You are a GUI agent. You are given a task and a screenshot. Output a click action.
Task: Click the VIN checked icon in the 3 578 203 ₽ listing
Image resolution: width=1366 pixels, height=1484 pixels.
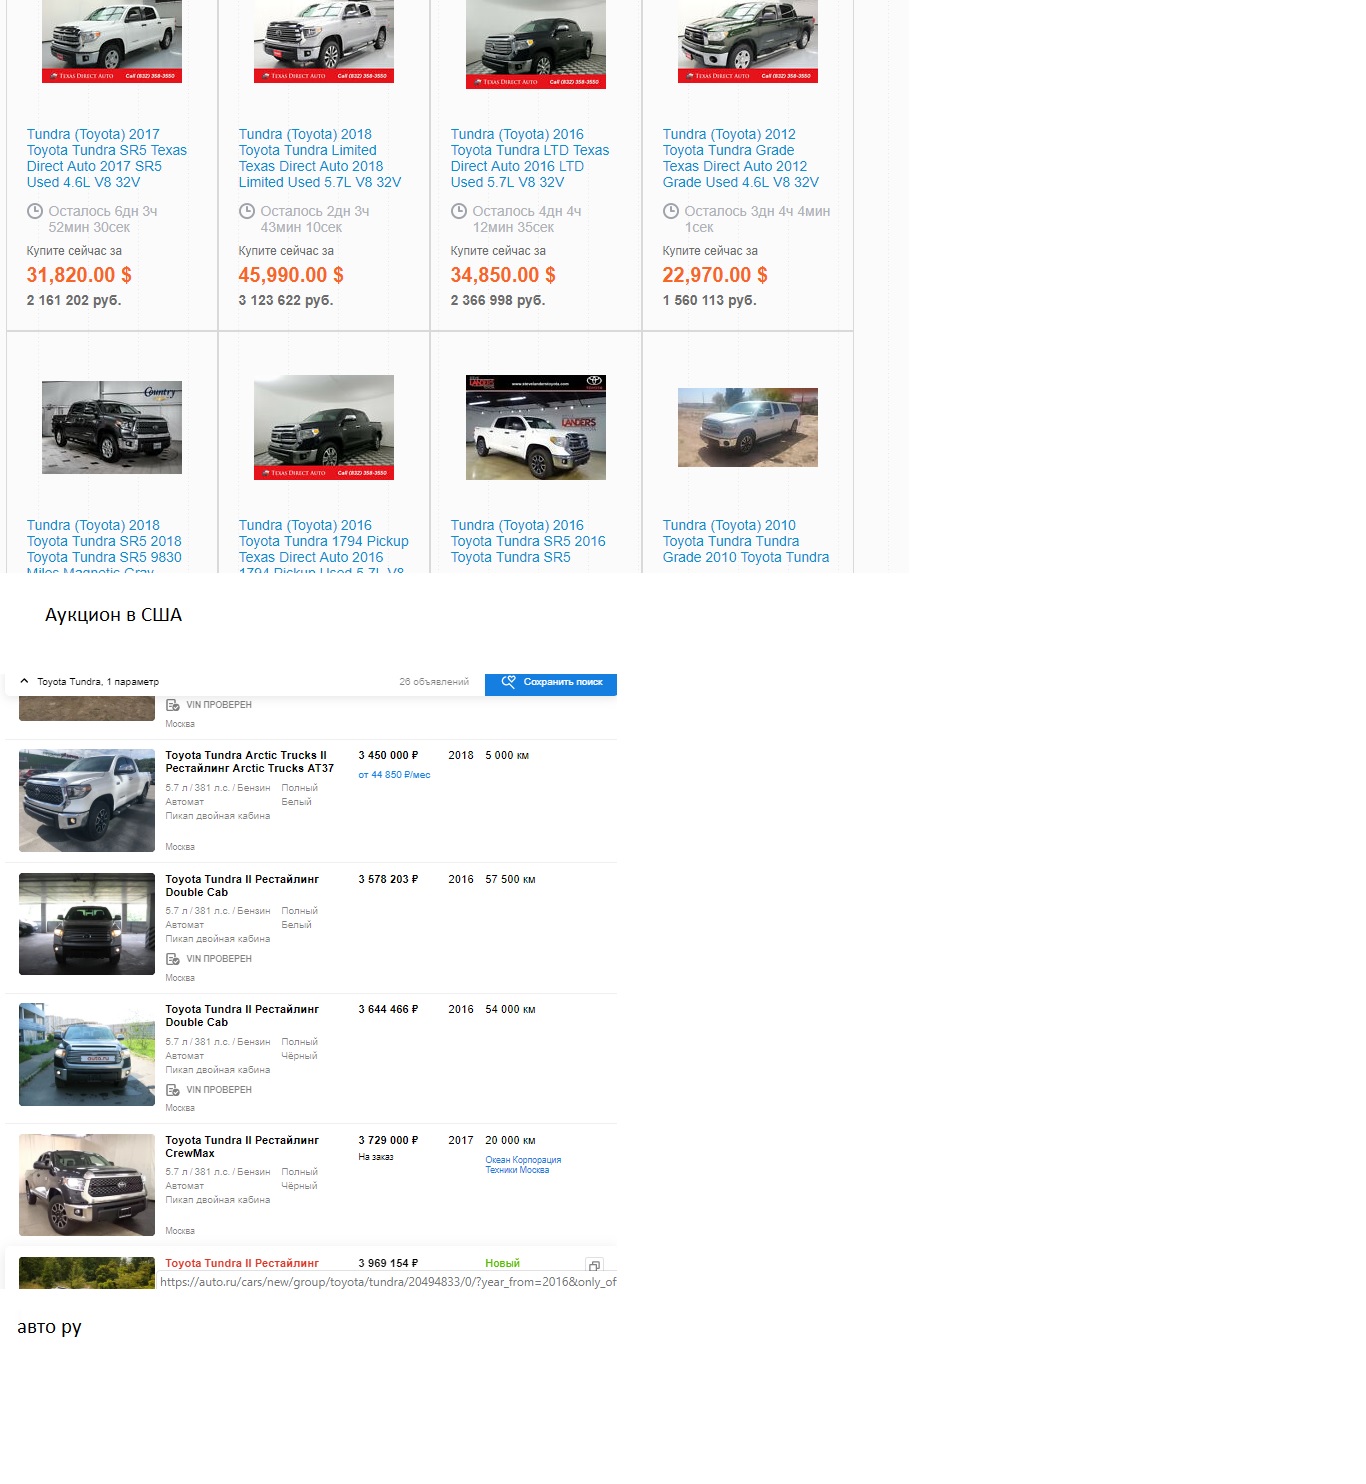point(173,959)
